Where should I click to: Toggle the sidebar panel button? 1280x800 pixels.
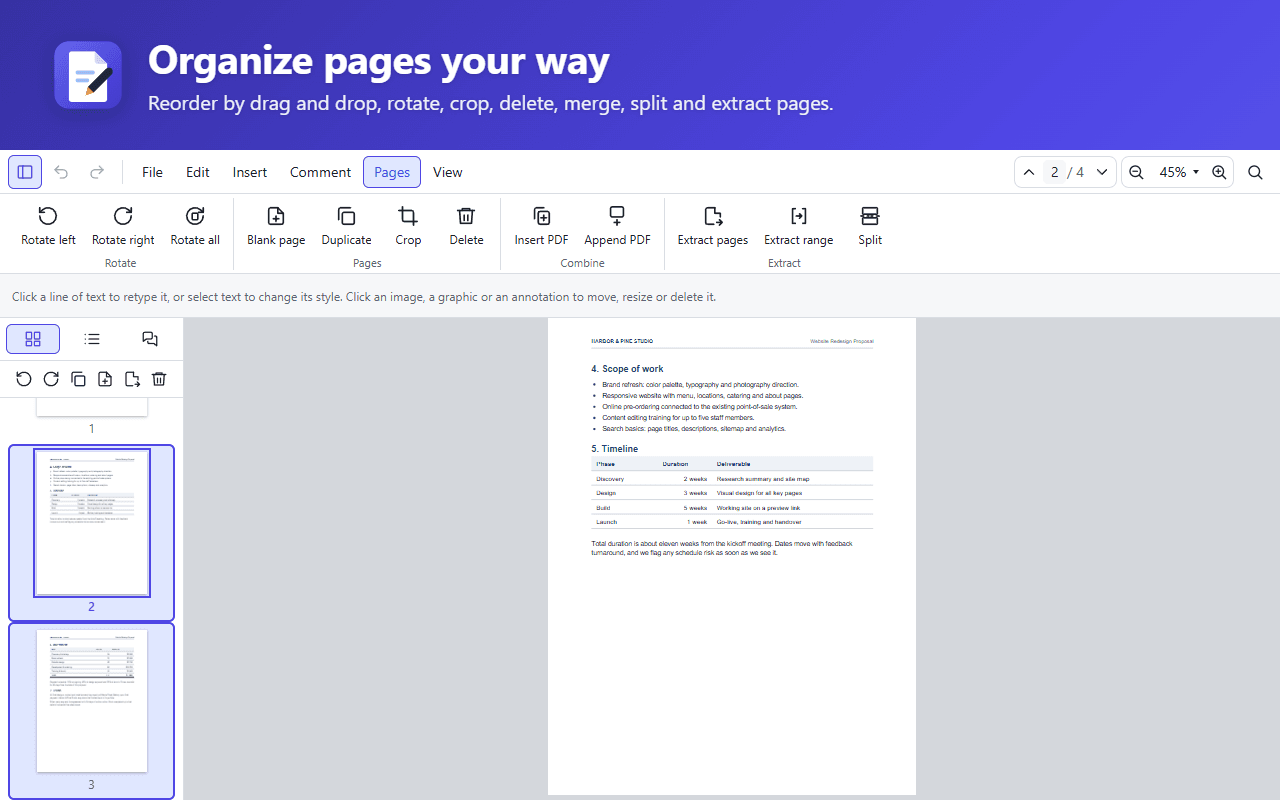tap(25, 172)
